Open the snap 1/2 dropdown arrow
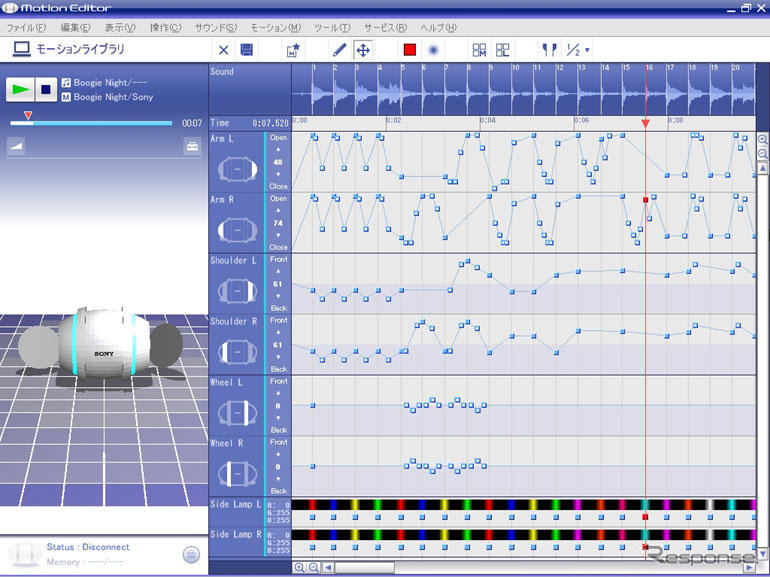The height and width of the screenshot is (577, 770). 587,50
